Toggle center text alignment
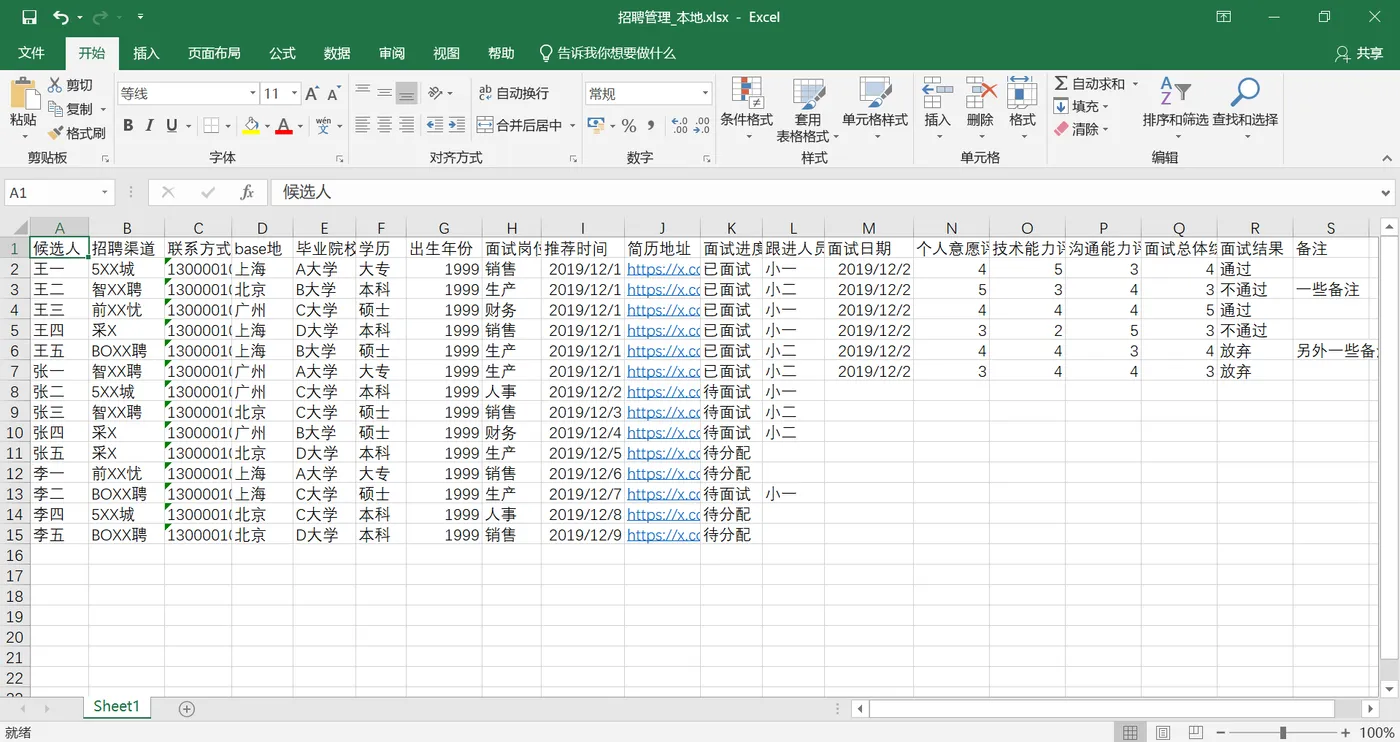Screen dimensions: 1400x742 tap(384, 125)
